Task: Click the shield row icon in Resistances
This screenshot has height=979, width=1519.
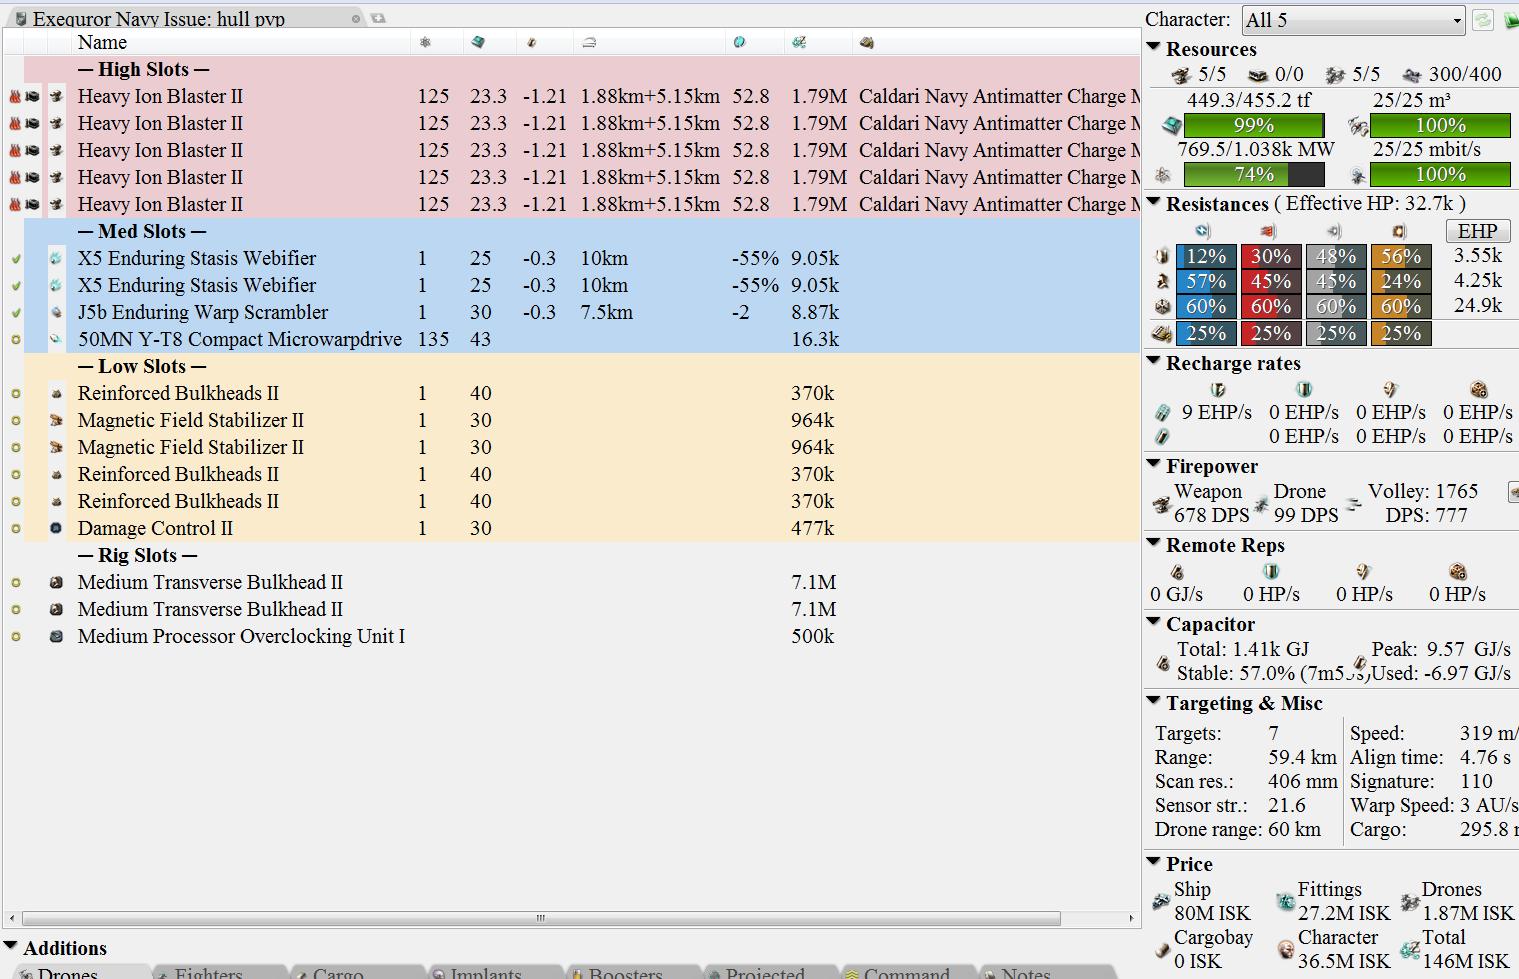Action: 1162,256
